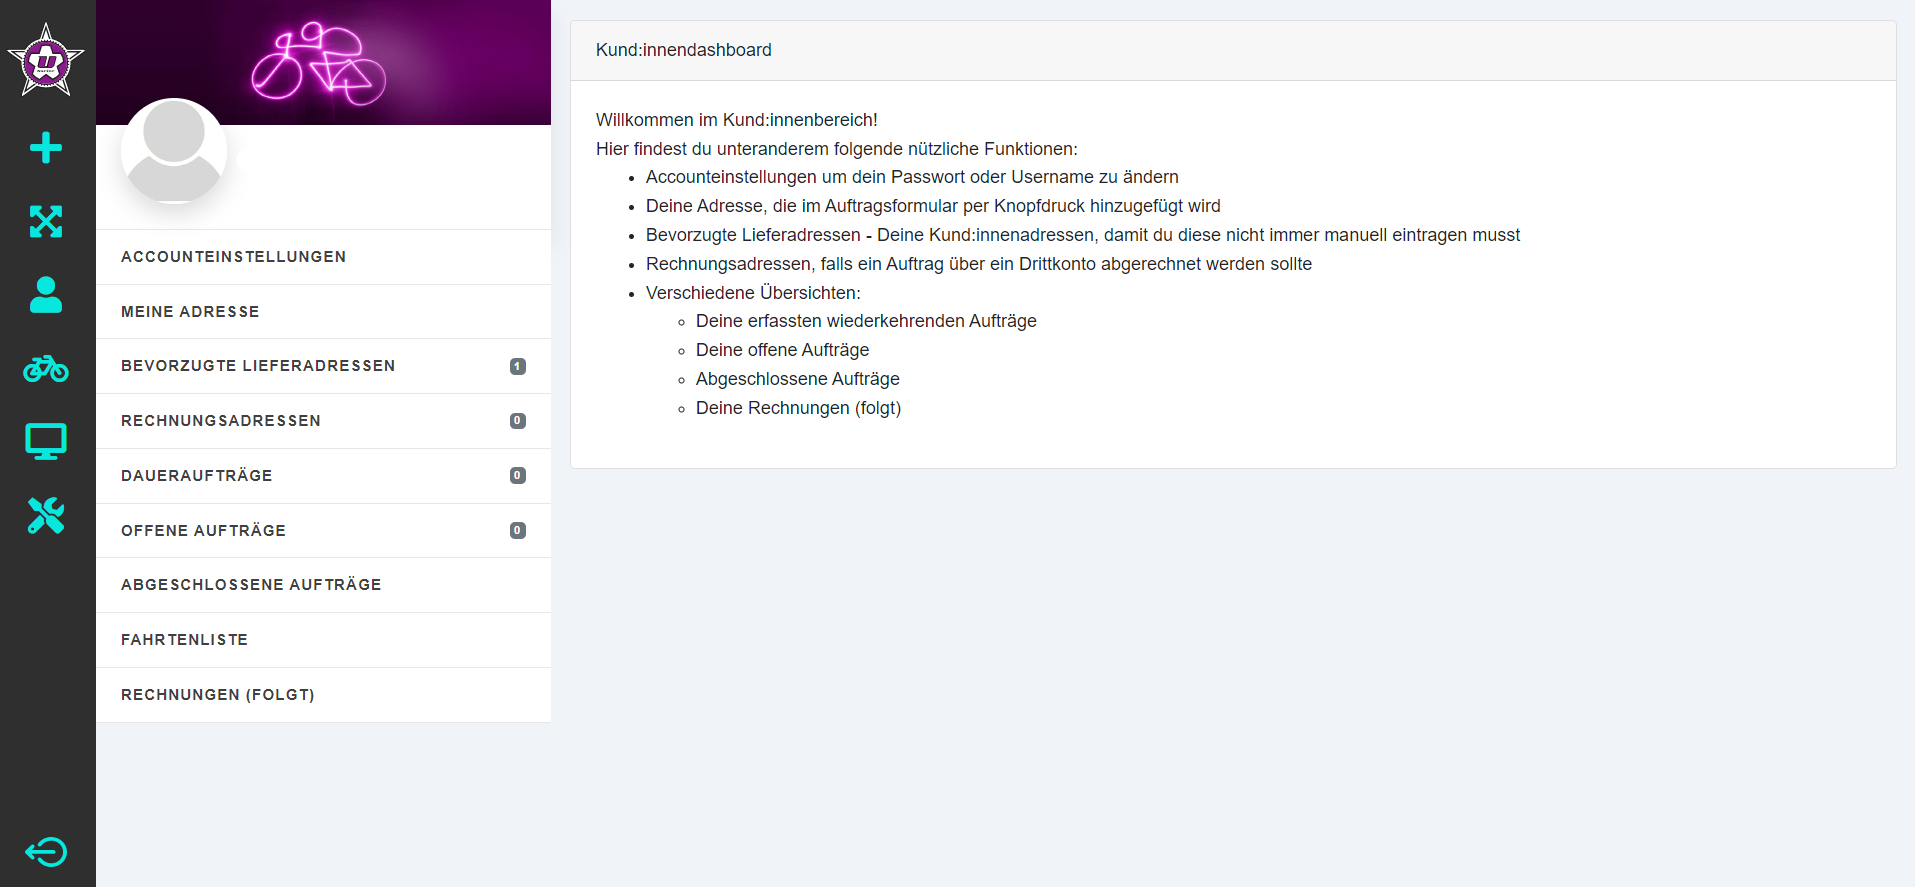Click bullet about Drittkonto Rechnungsadressen
Image resolution: width=1915 pixels, height=887 pixels.
pos(979,264)
